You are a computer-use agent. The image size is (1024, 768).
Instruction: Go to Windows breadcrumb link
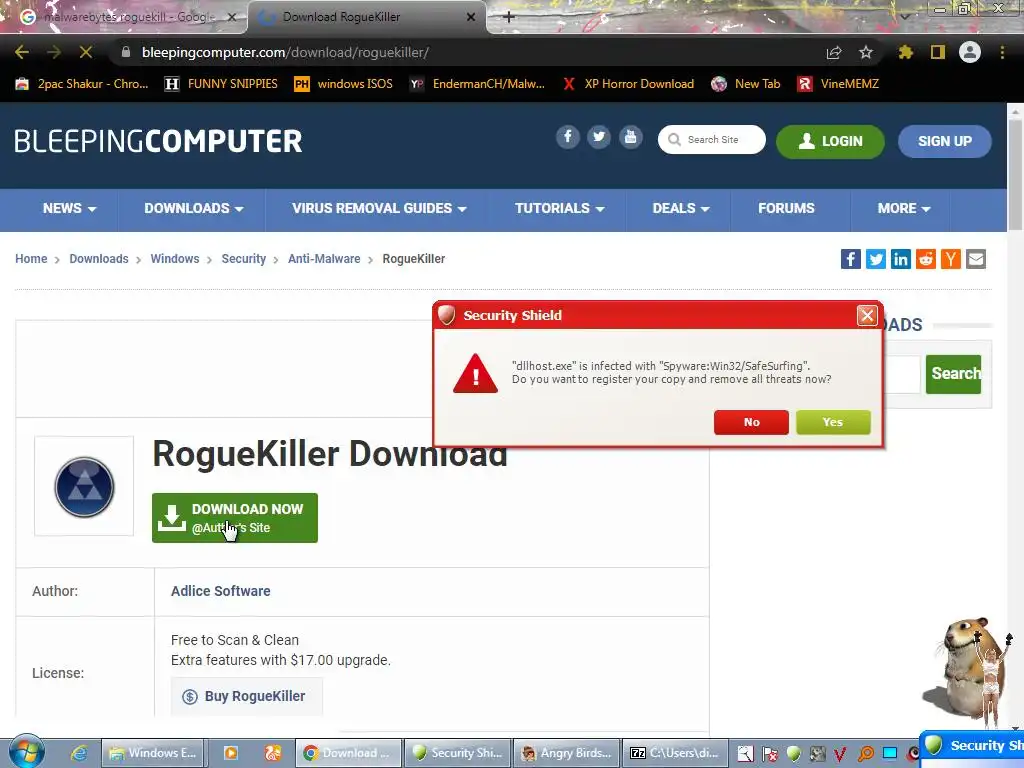(174, 259)
